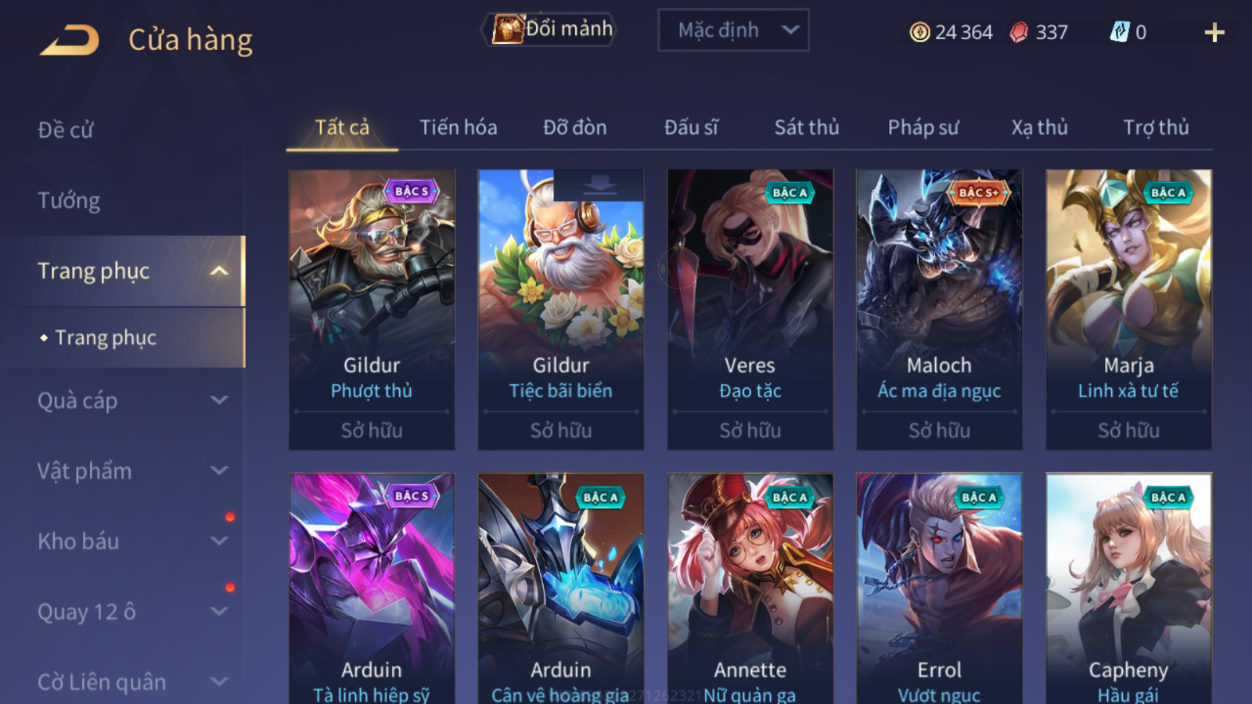Collapse the Trang phục sidebar section
1252x704 pixels.
(219, 271)
